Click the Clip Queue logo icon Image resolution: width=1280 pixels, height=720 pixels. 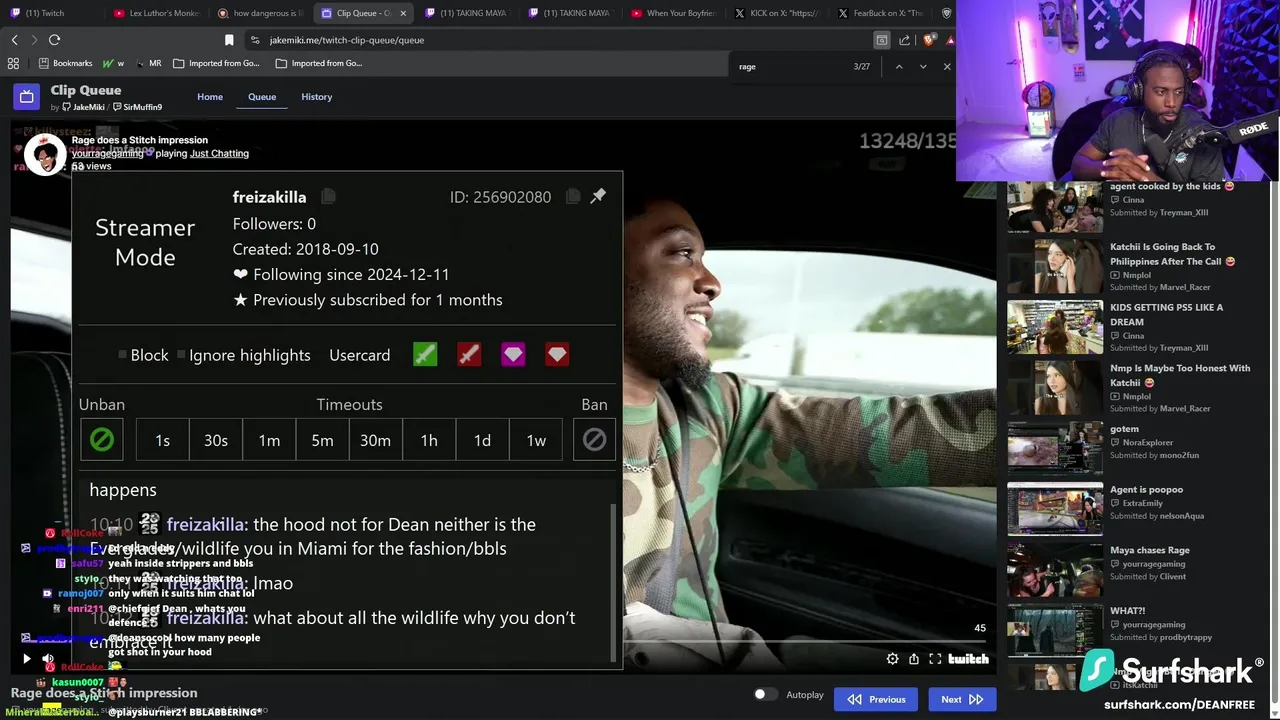(x=27, y=97)
